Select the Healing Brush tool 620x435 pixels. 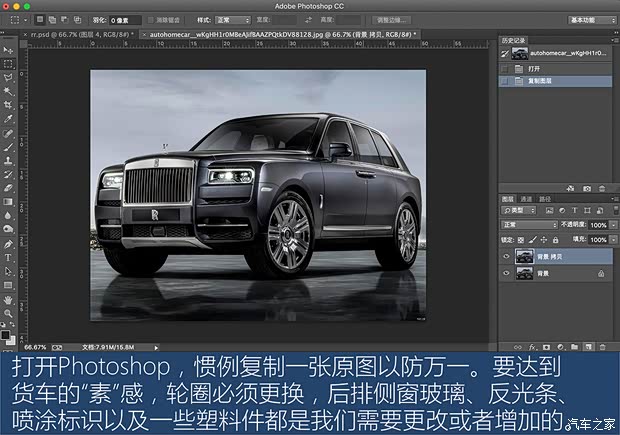(8, 133)
